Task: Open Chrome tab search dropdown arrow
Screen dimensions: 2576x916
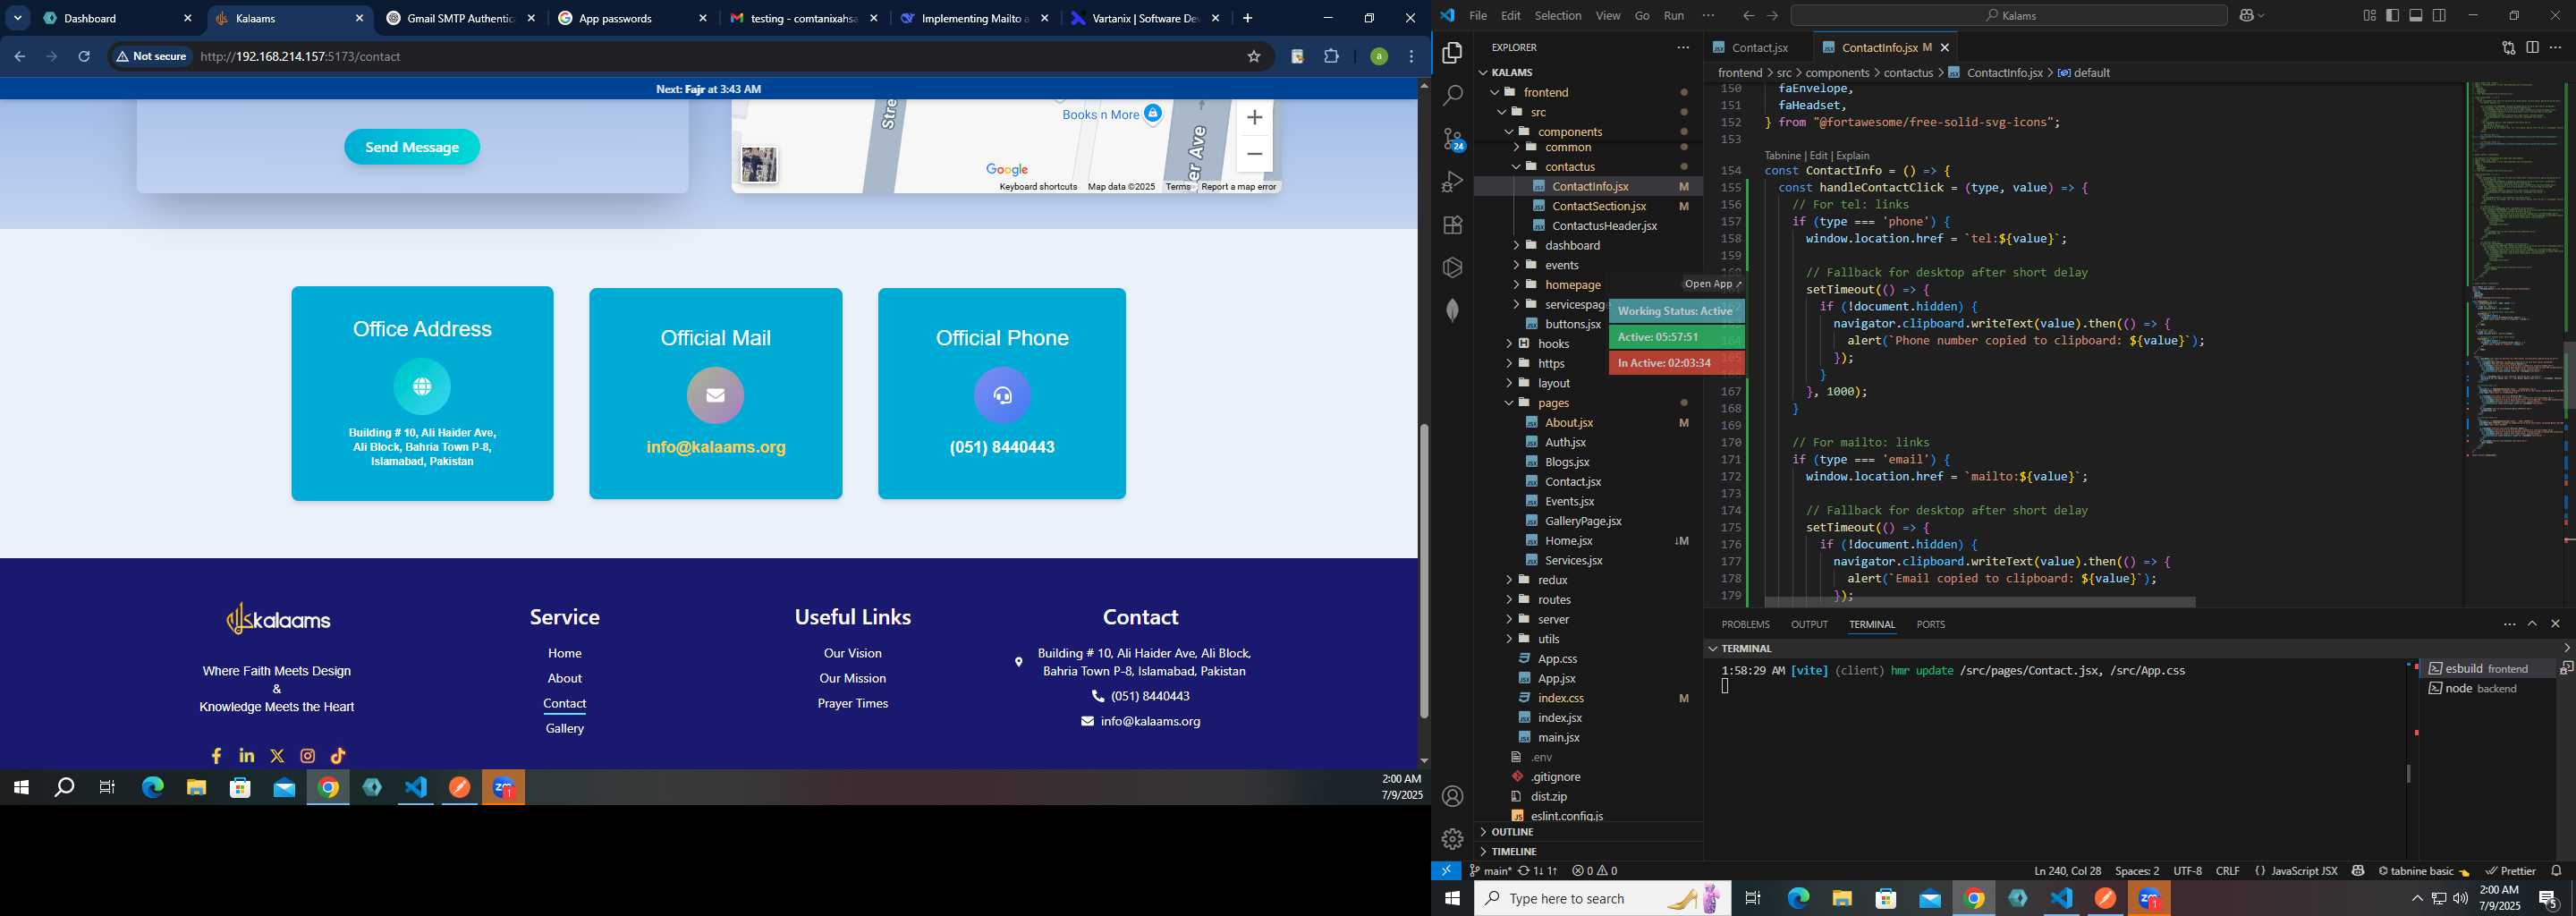Action: click(x=18, y=18)
